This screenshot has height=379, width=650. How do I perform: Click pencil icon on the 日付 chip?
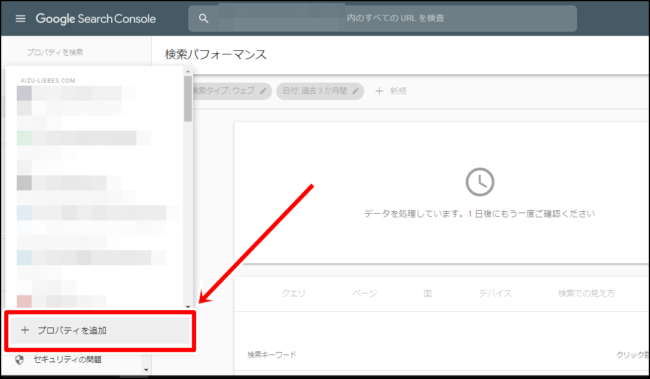click(355, 91)
